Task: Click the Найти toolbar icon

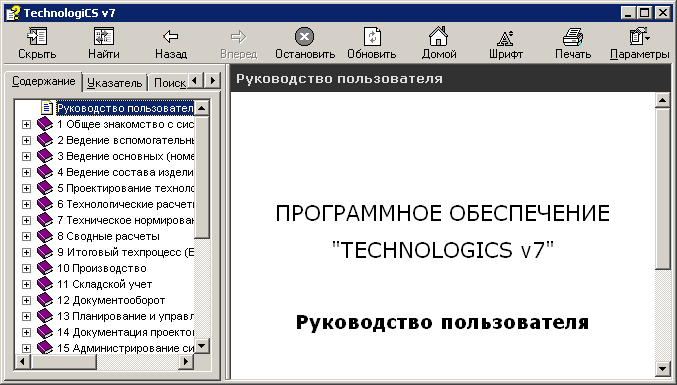Action: 104,36
